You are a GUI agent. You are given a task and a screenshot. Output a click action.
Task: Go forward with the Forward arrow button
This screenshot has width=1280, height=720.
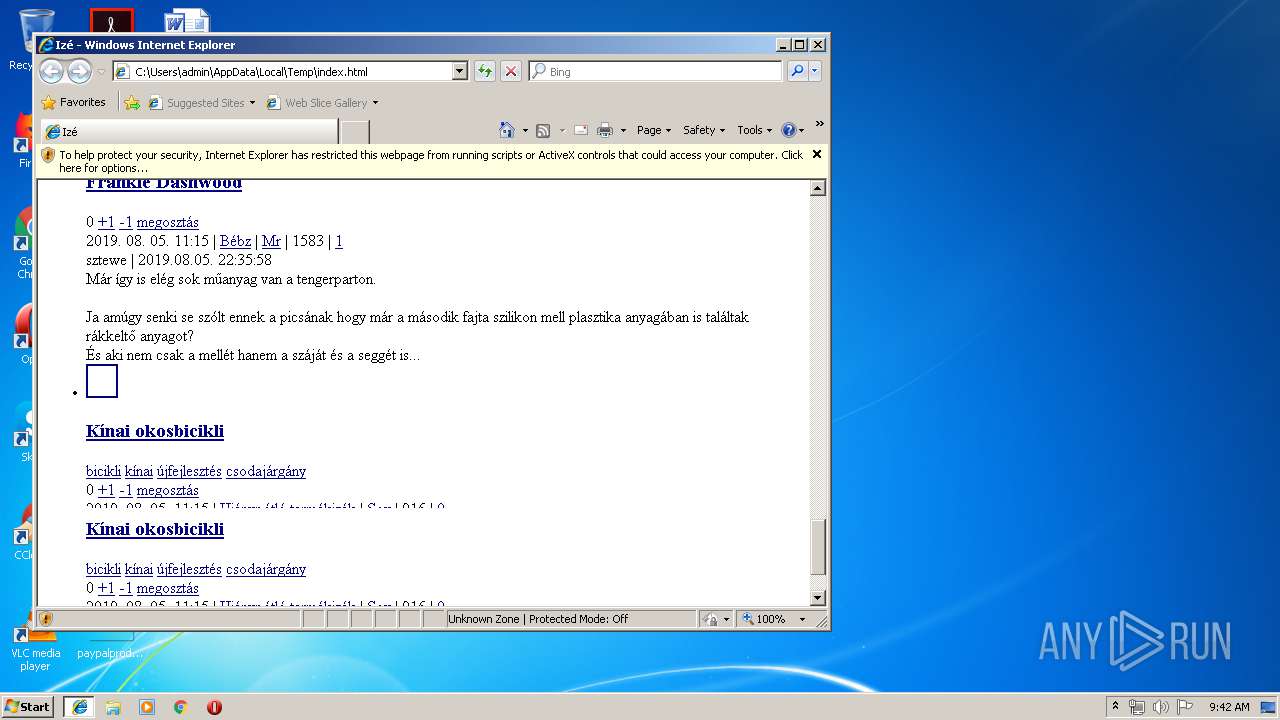80,71
